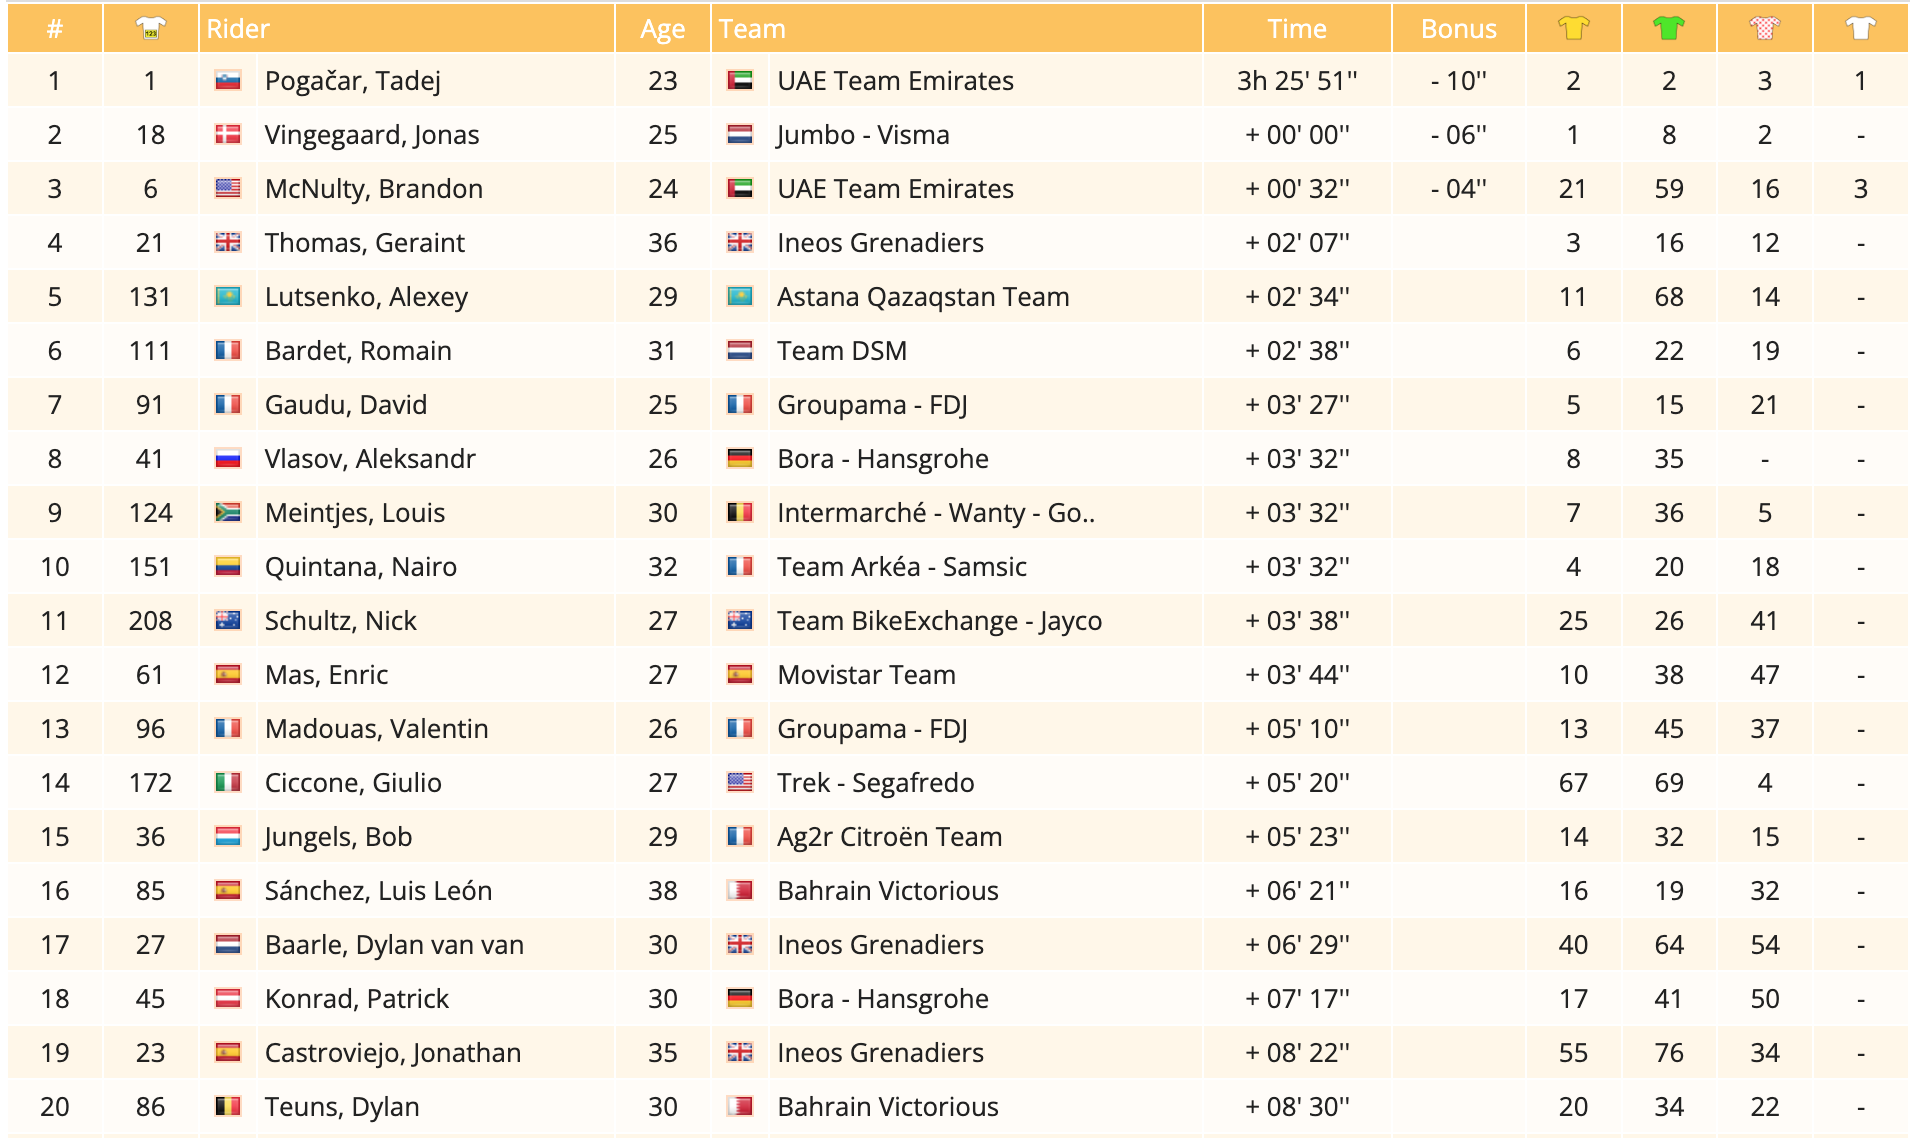Click the white jersey column icon

point(1860,29)
